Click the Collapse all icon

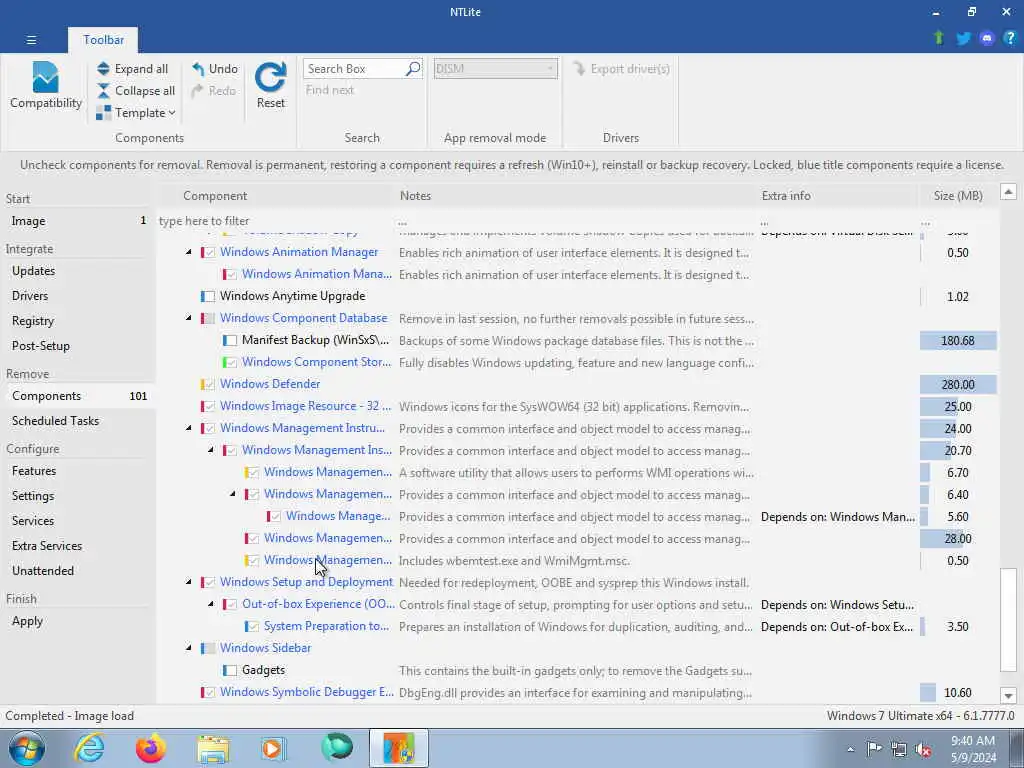(x=103, y=91)
